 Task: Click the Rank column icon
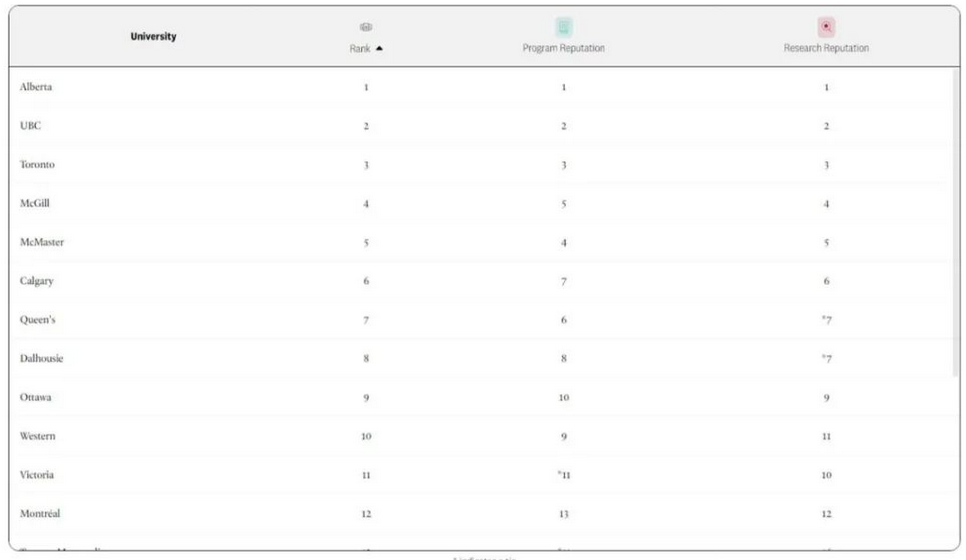(366, 27)
